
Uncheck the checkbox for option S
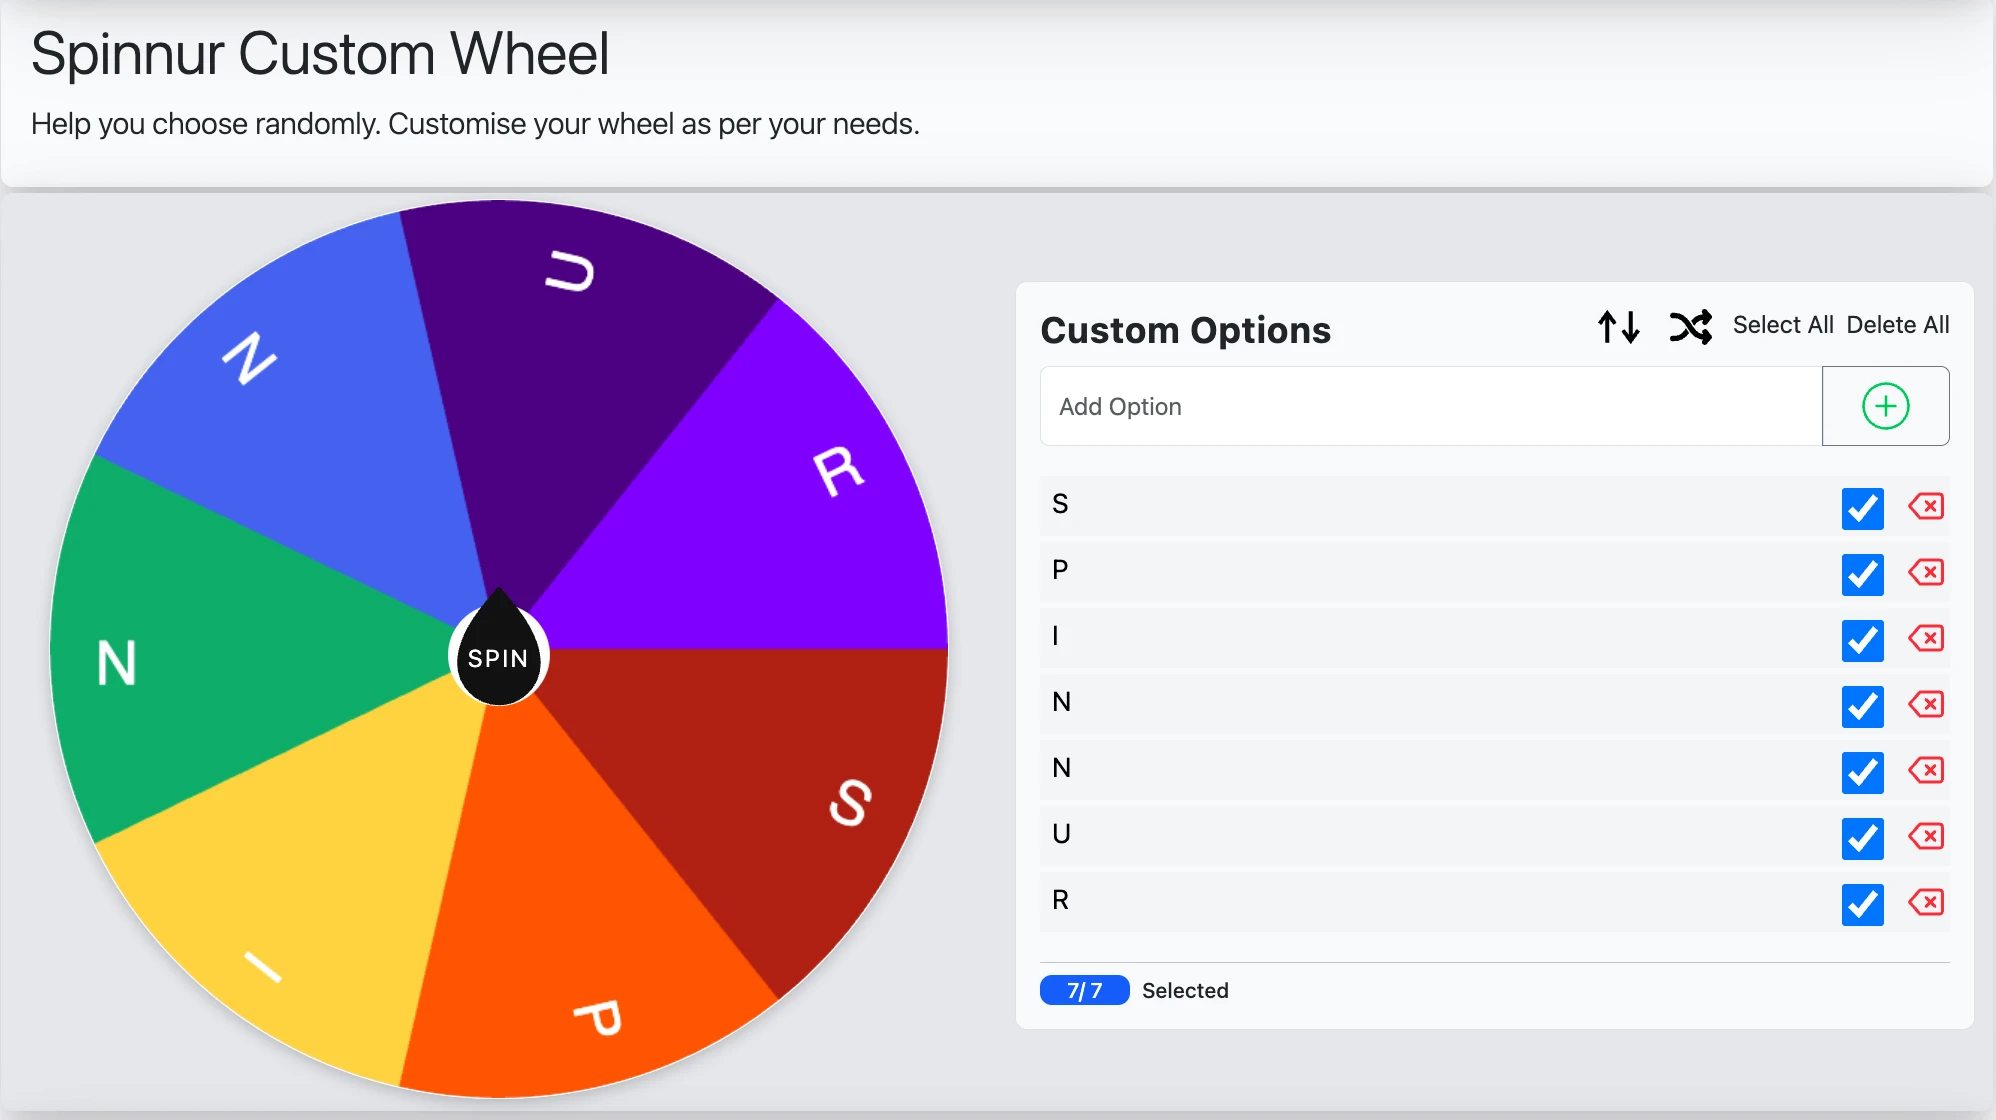pyautogui.click(x=1862, y=509)
